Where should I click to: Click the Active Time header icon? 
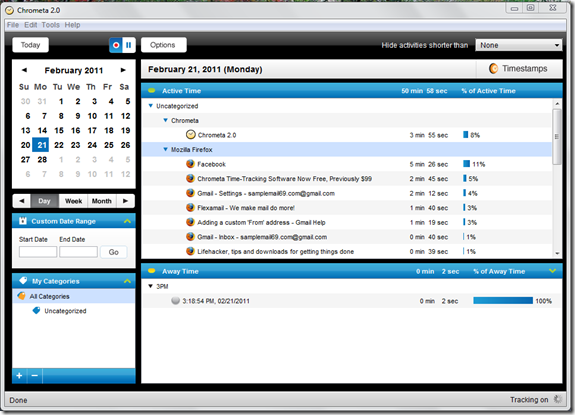pos(151,91)
